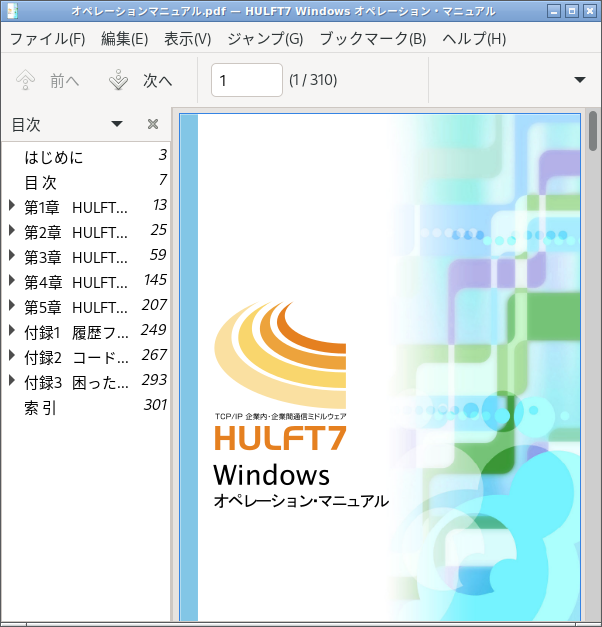Expand the 第5章 tree entry
The height and width of the screenshot is (627, 602).
click(12, 306)
